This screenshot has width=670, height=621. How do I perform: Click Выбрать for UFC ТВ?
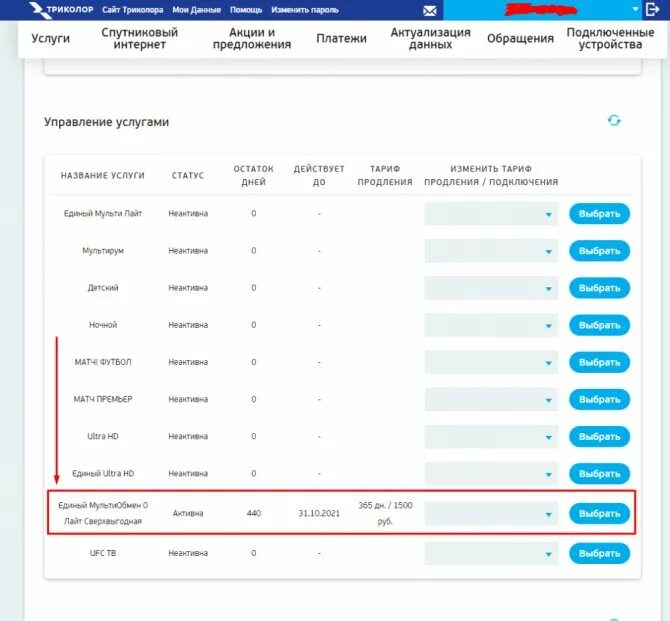pos(599,553)
